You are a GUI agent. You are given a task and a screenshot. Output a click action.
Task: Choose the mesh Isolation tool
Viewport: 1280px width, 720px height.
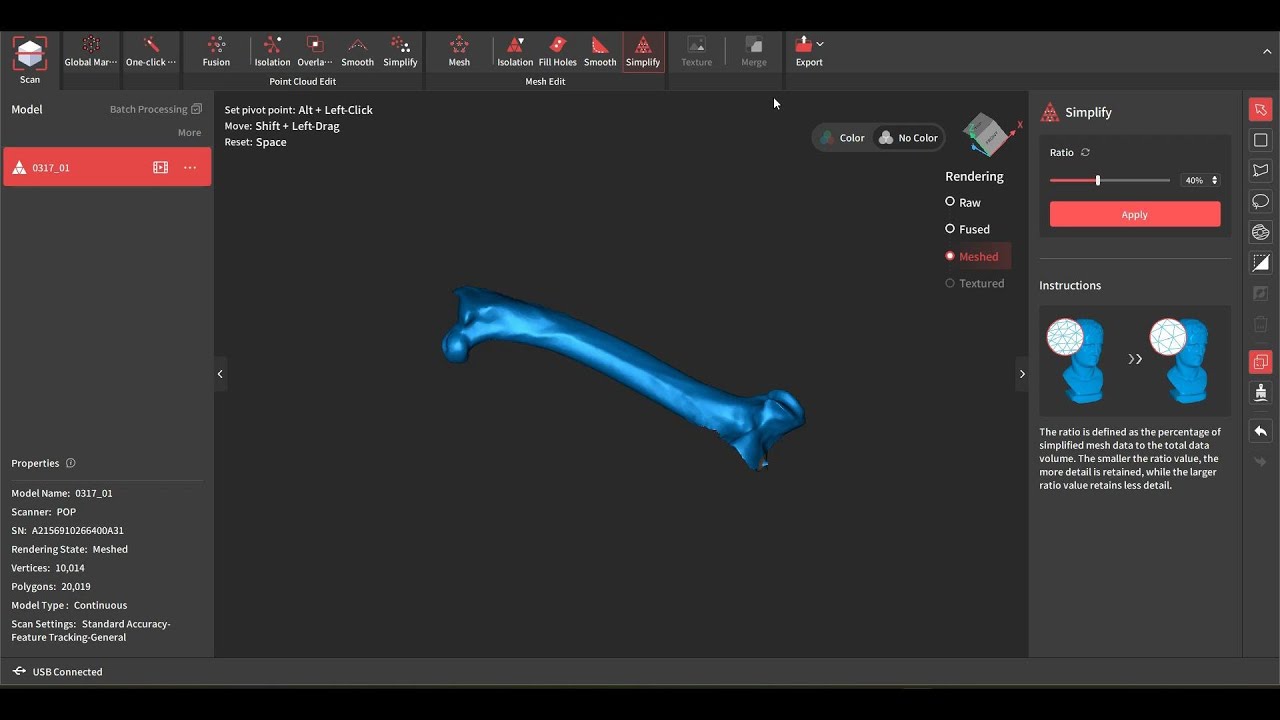tap(515, 52)
